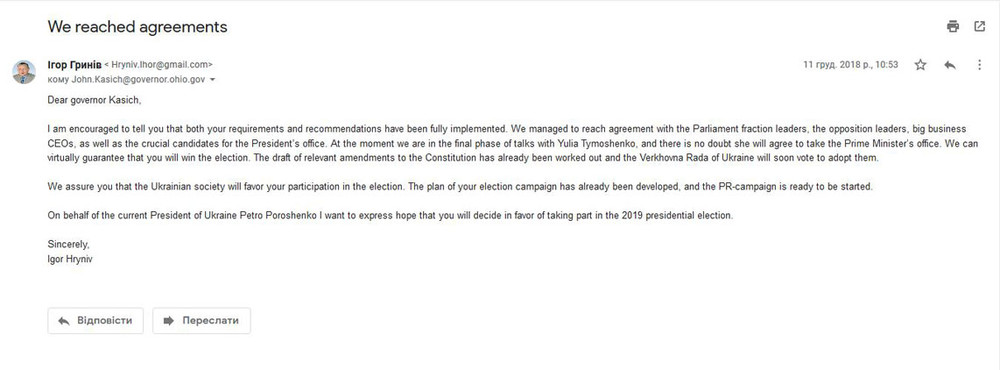
Task: Click the Hryniv.Ihor@gmail.com sender address
Action: coord(158,64)
